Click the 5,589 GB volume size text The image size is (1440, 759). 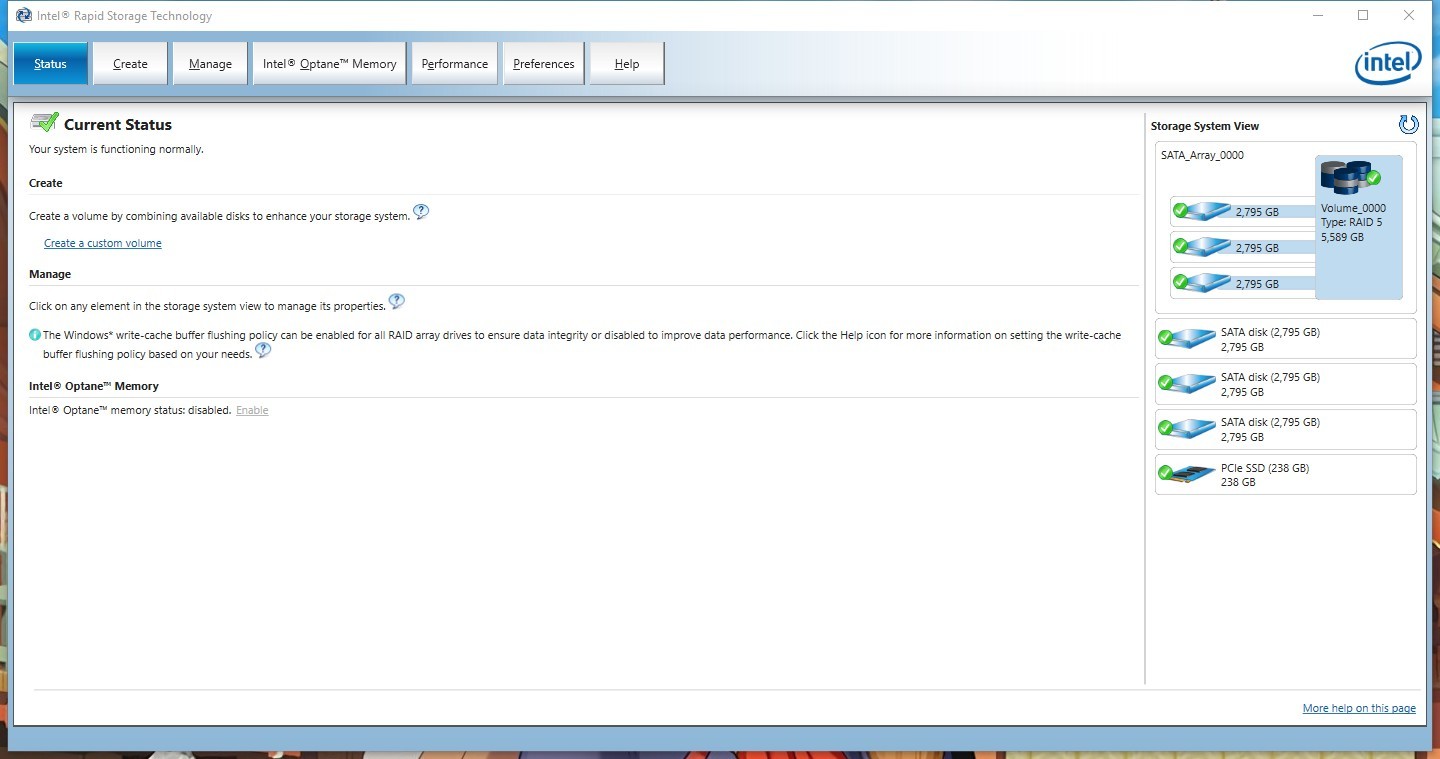tap(1342, 237)
